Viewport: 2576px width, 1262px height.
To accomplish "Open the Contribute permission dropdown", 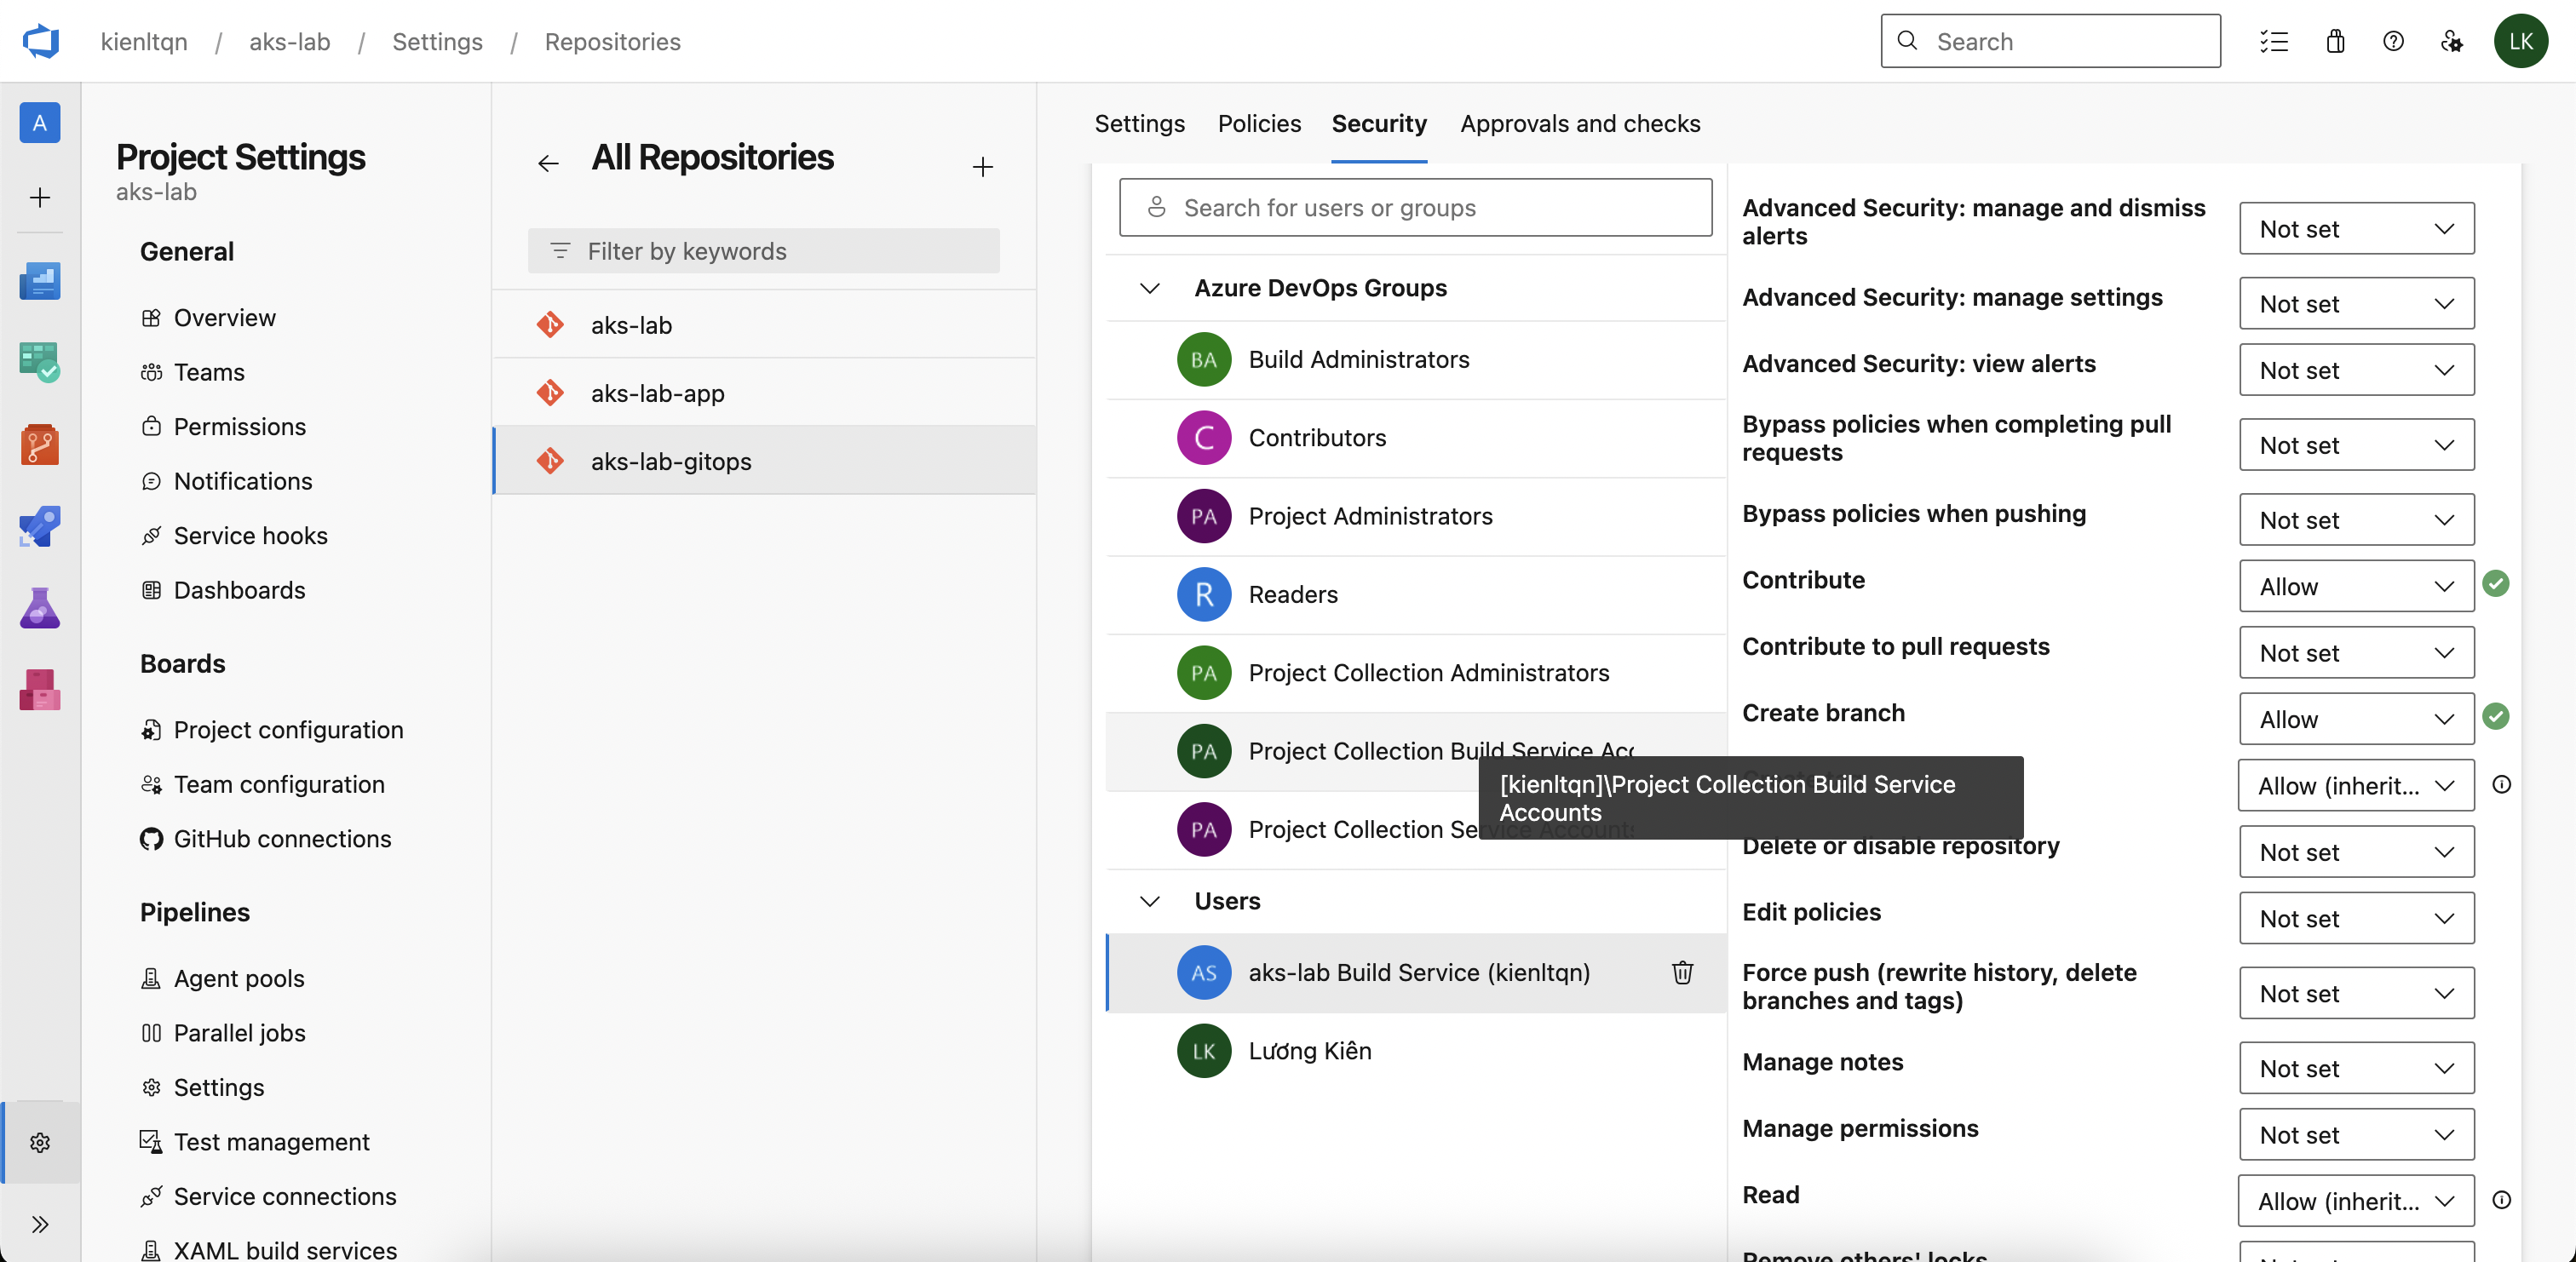I will point(2356,586).
